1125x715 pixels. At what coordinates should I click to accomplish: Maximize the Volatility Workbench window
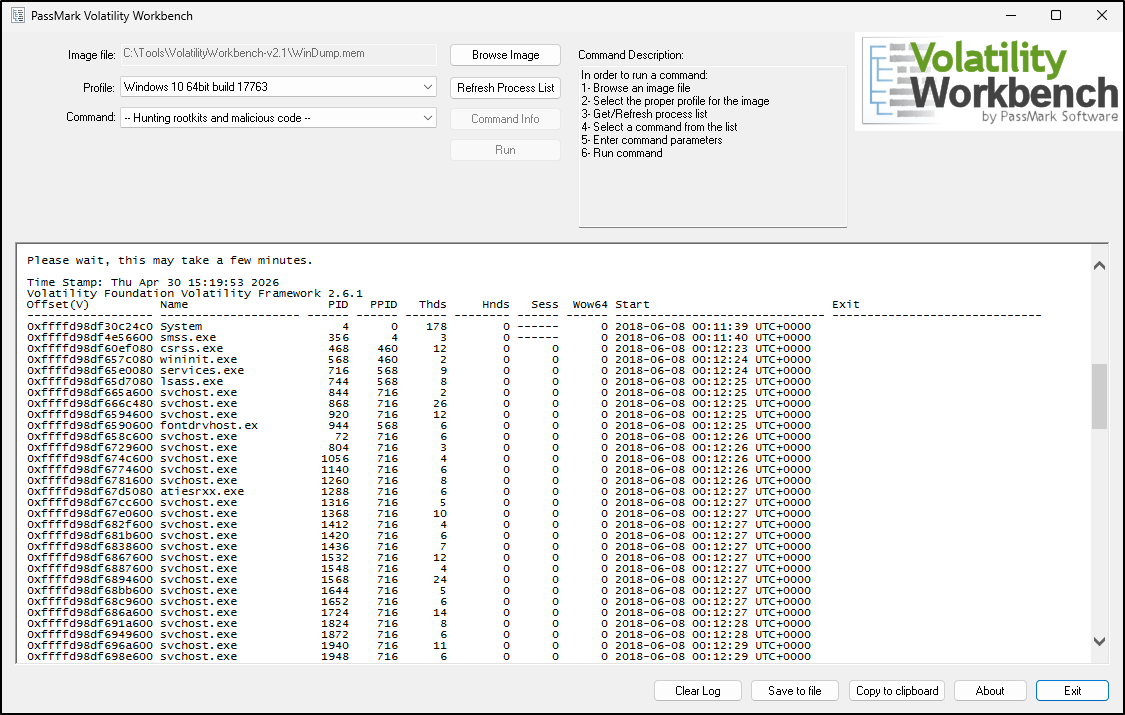1056,15
